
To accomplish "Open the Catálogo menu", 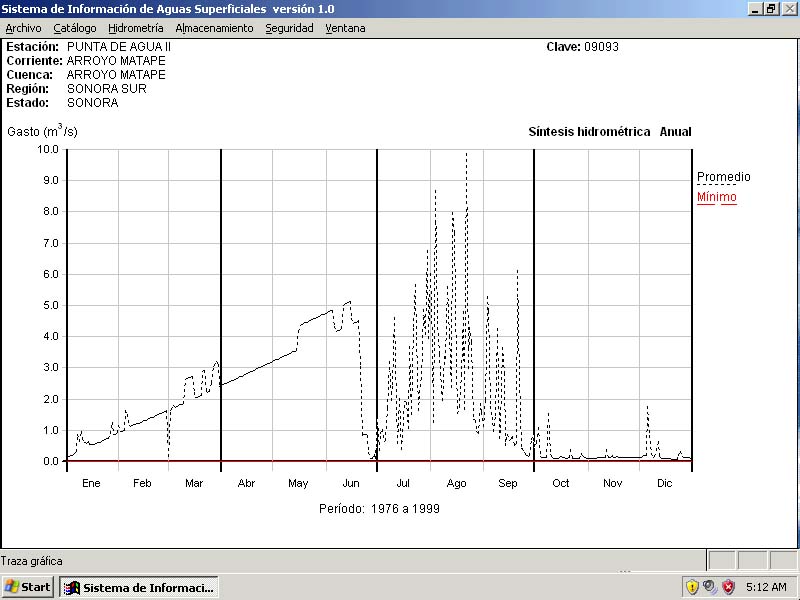I will pyautogui.click(x=75, y=28).
